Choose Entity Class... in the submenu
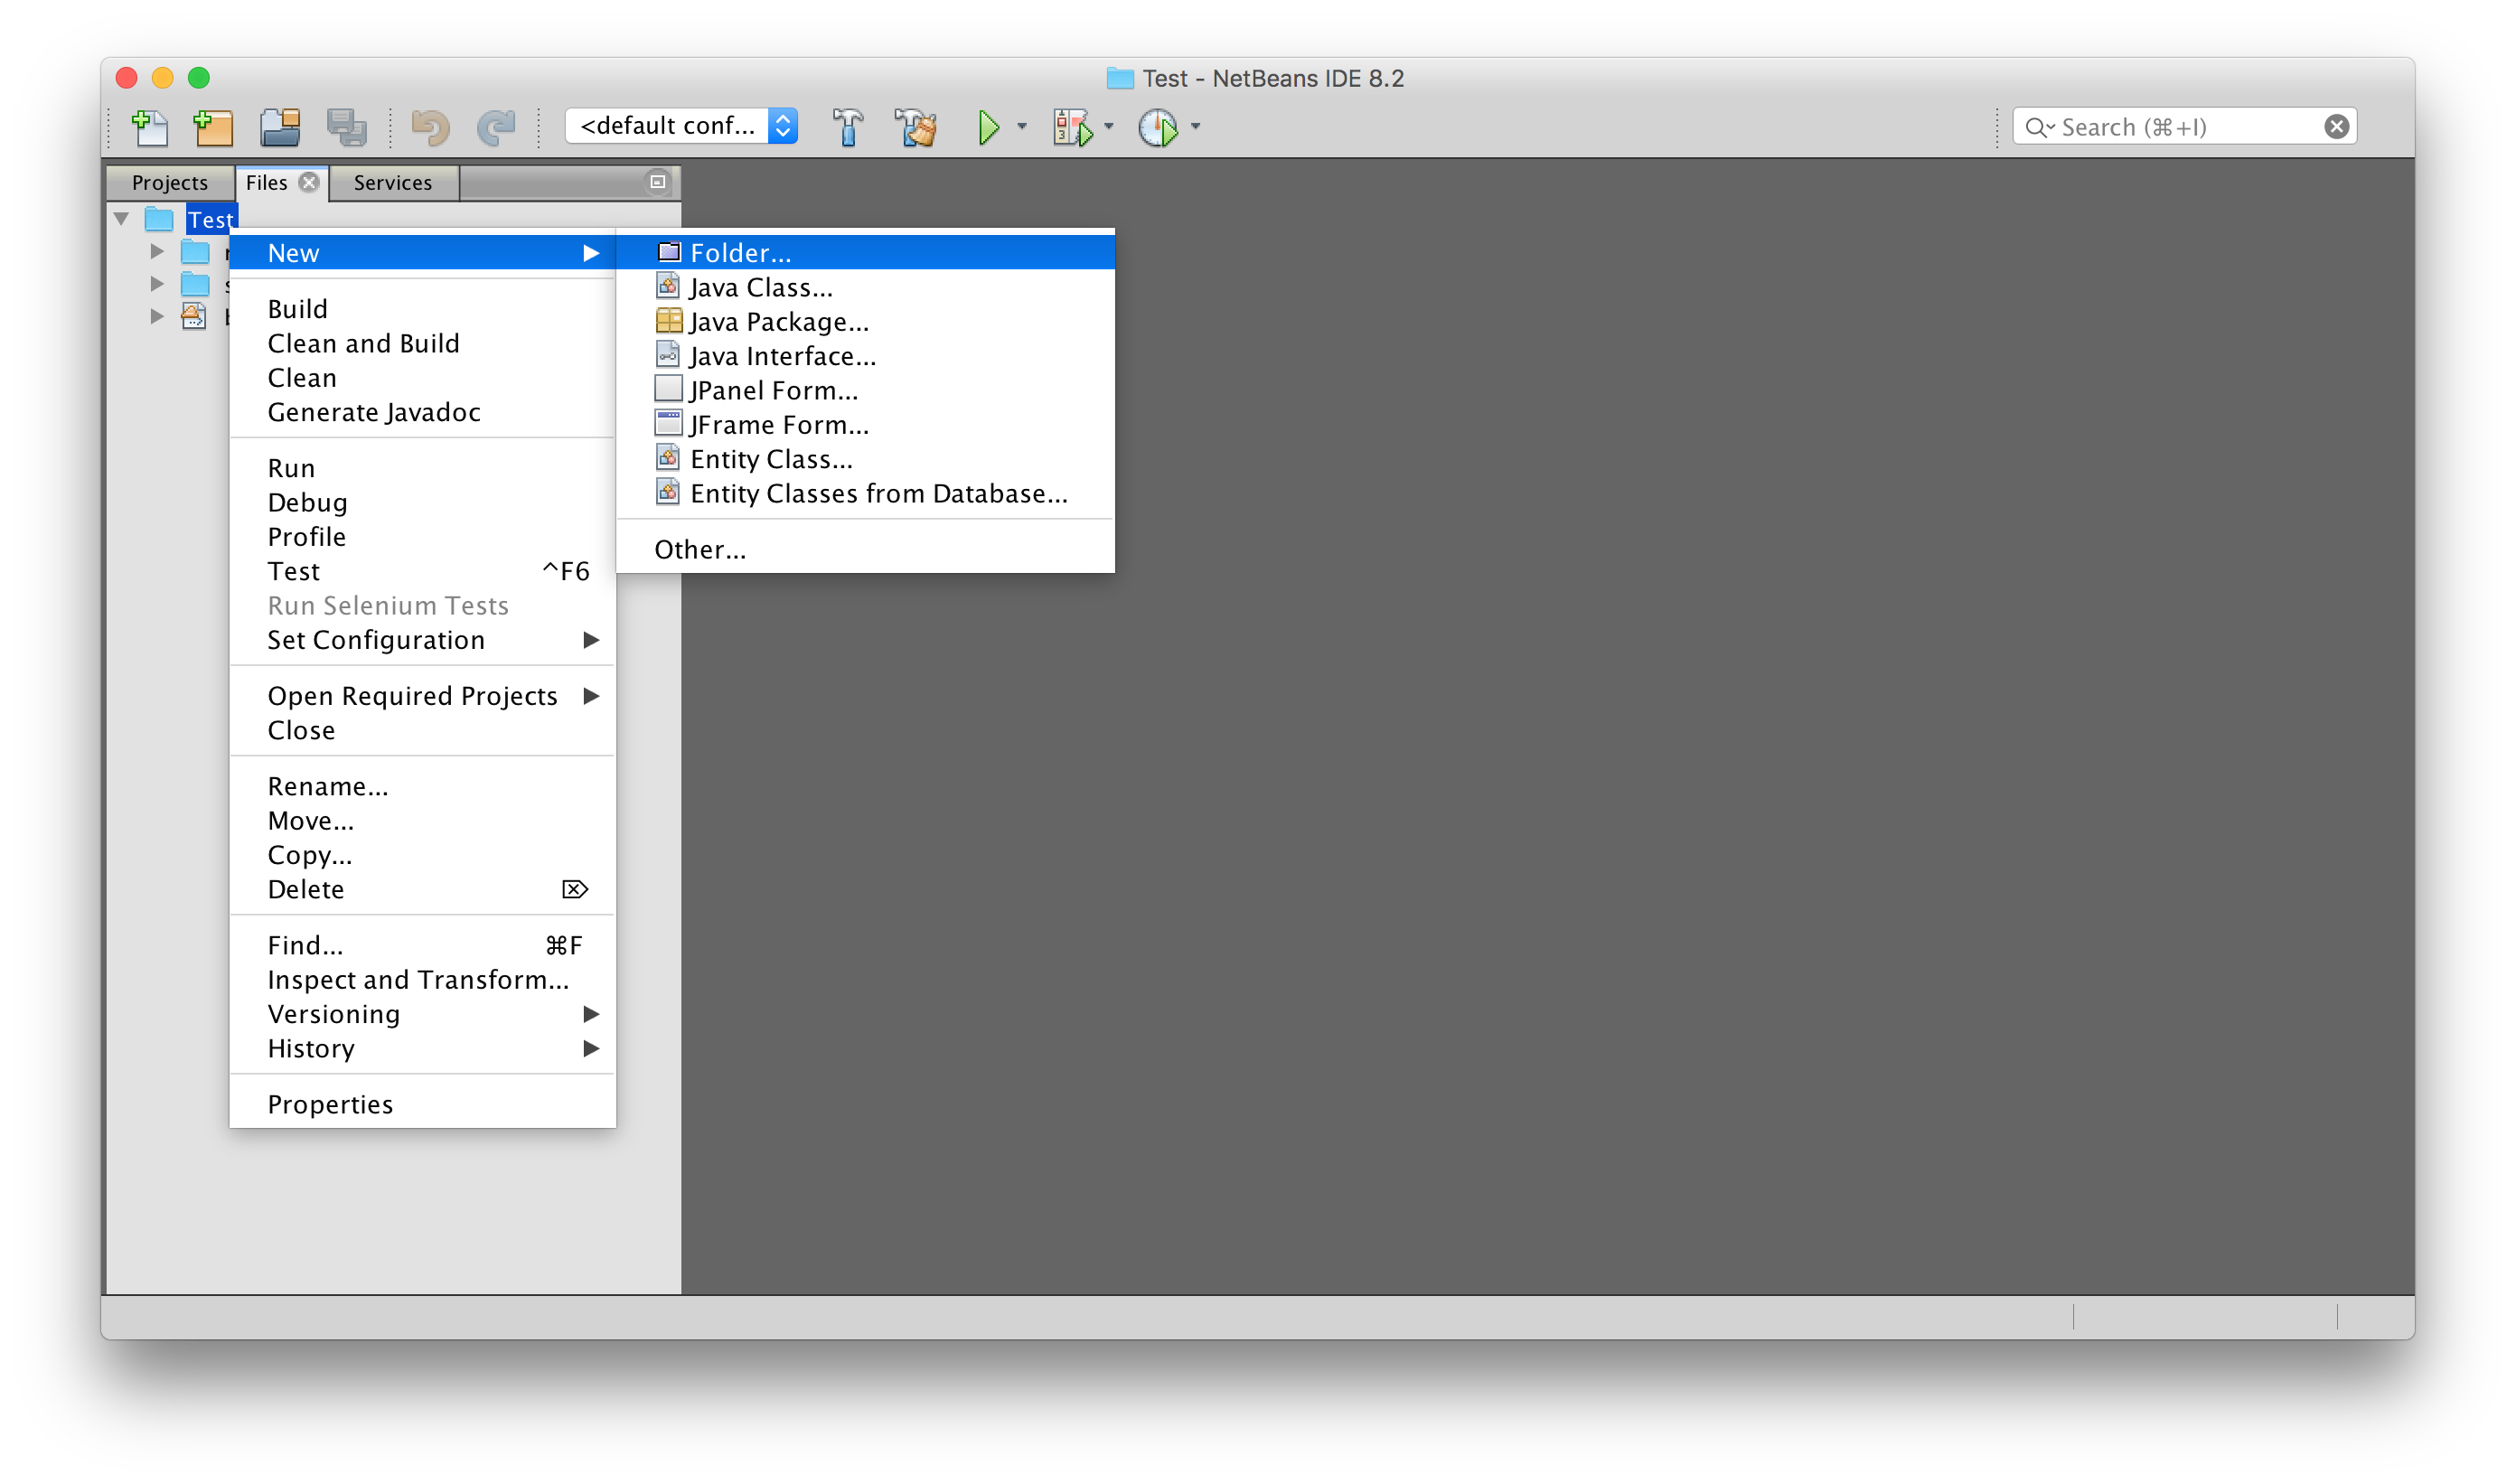The height and width of the screenshot is (1484, 2516). click(x=865, y=459)
